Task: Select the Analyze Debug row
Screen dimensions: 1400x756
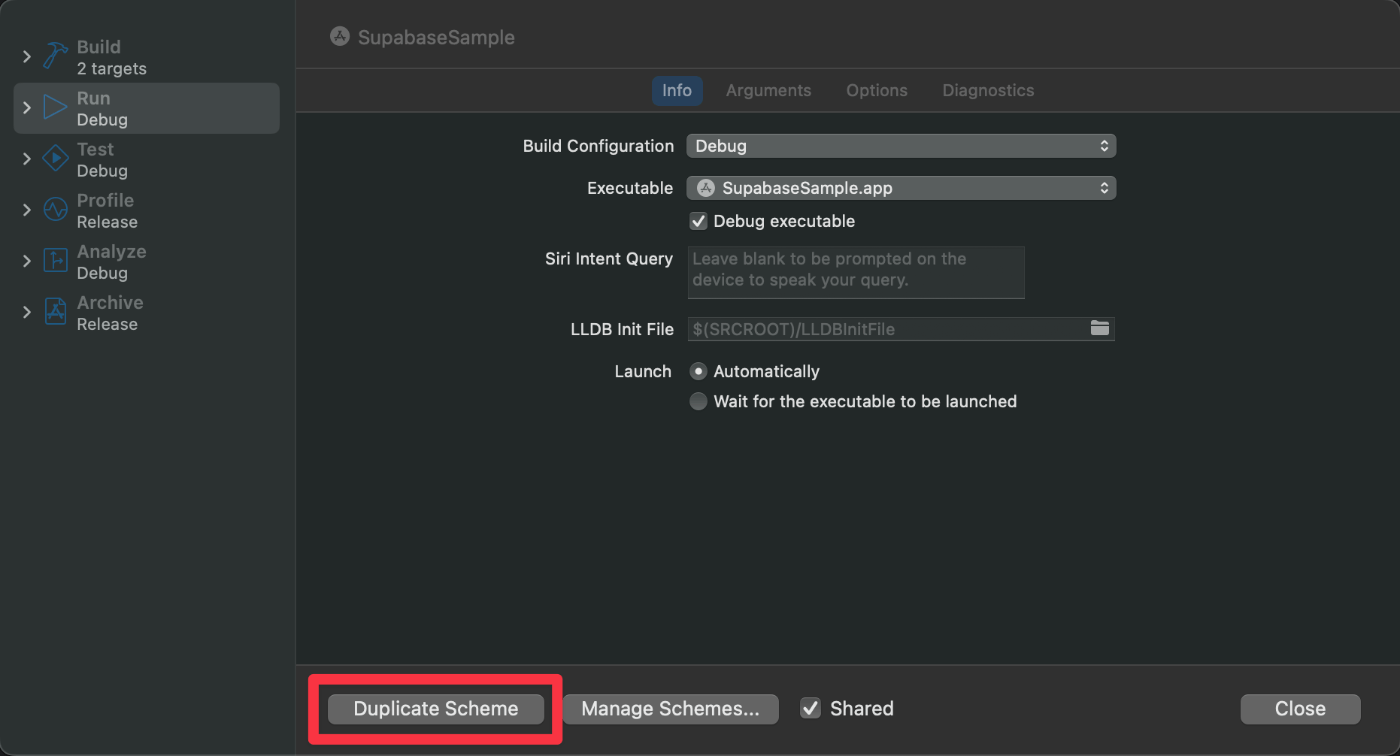Action: (x=146, y=261)
